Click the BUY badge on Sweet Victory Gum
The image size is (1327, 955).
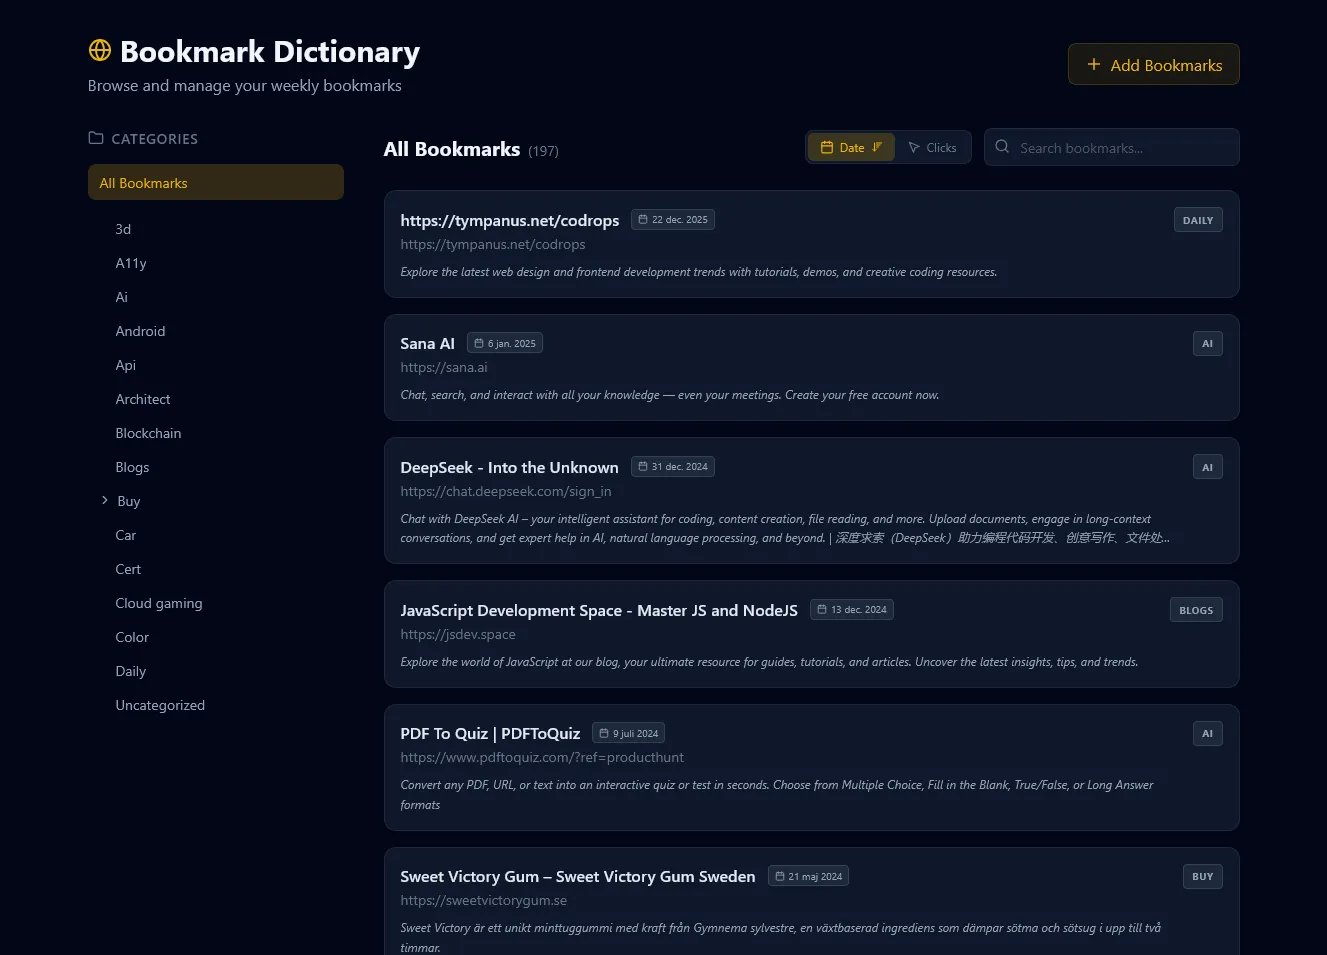click(1202, 876)
